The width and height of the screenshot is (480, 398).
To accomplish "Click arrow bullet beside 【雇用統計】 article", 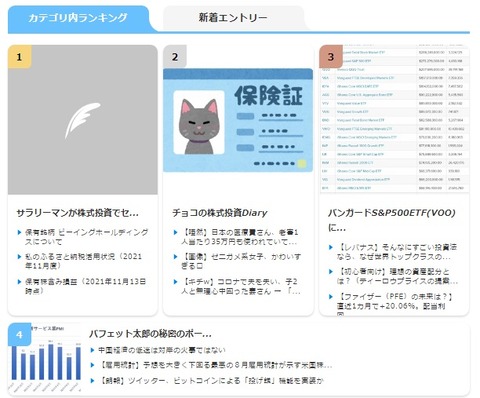I will tap(92, 365).
